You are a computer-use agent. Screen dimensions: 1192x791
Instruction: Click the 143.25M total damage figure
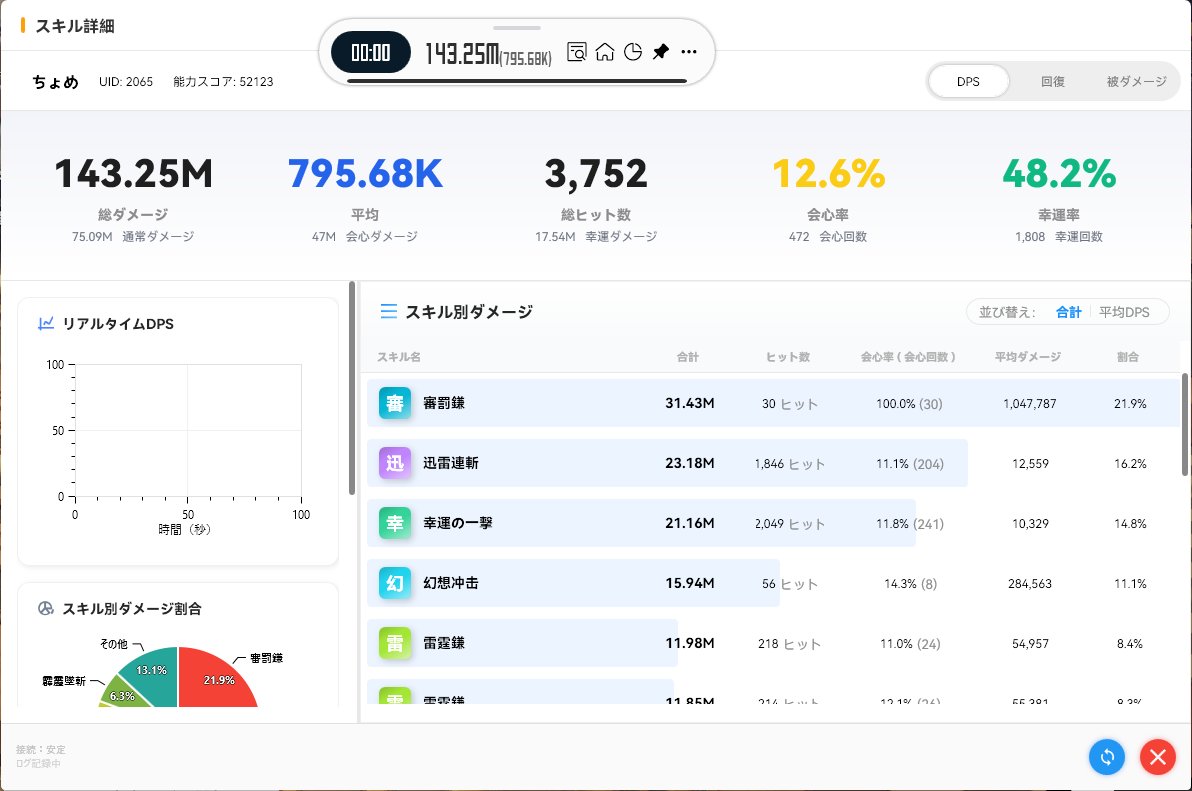pyautogui.click(x=133, y=174)
